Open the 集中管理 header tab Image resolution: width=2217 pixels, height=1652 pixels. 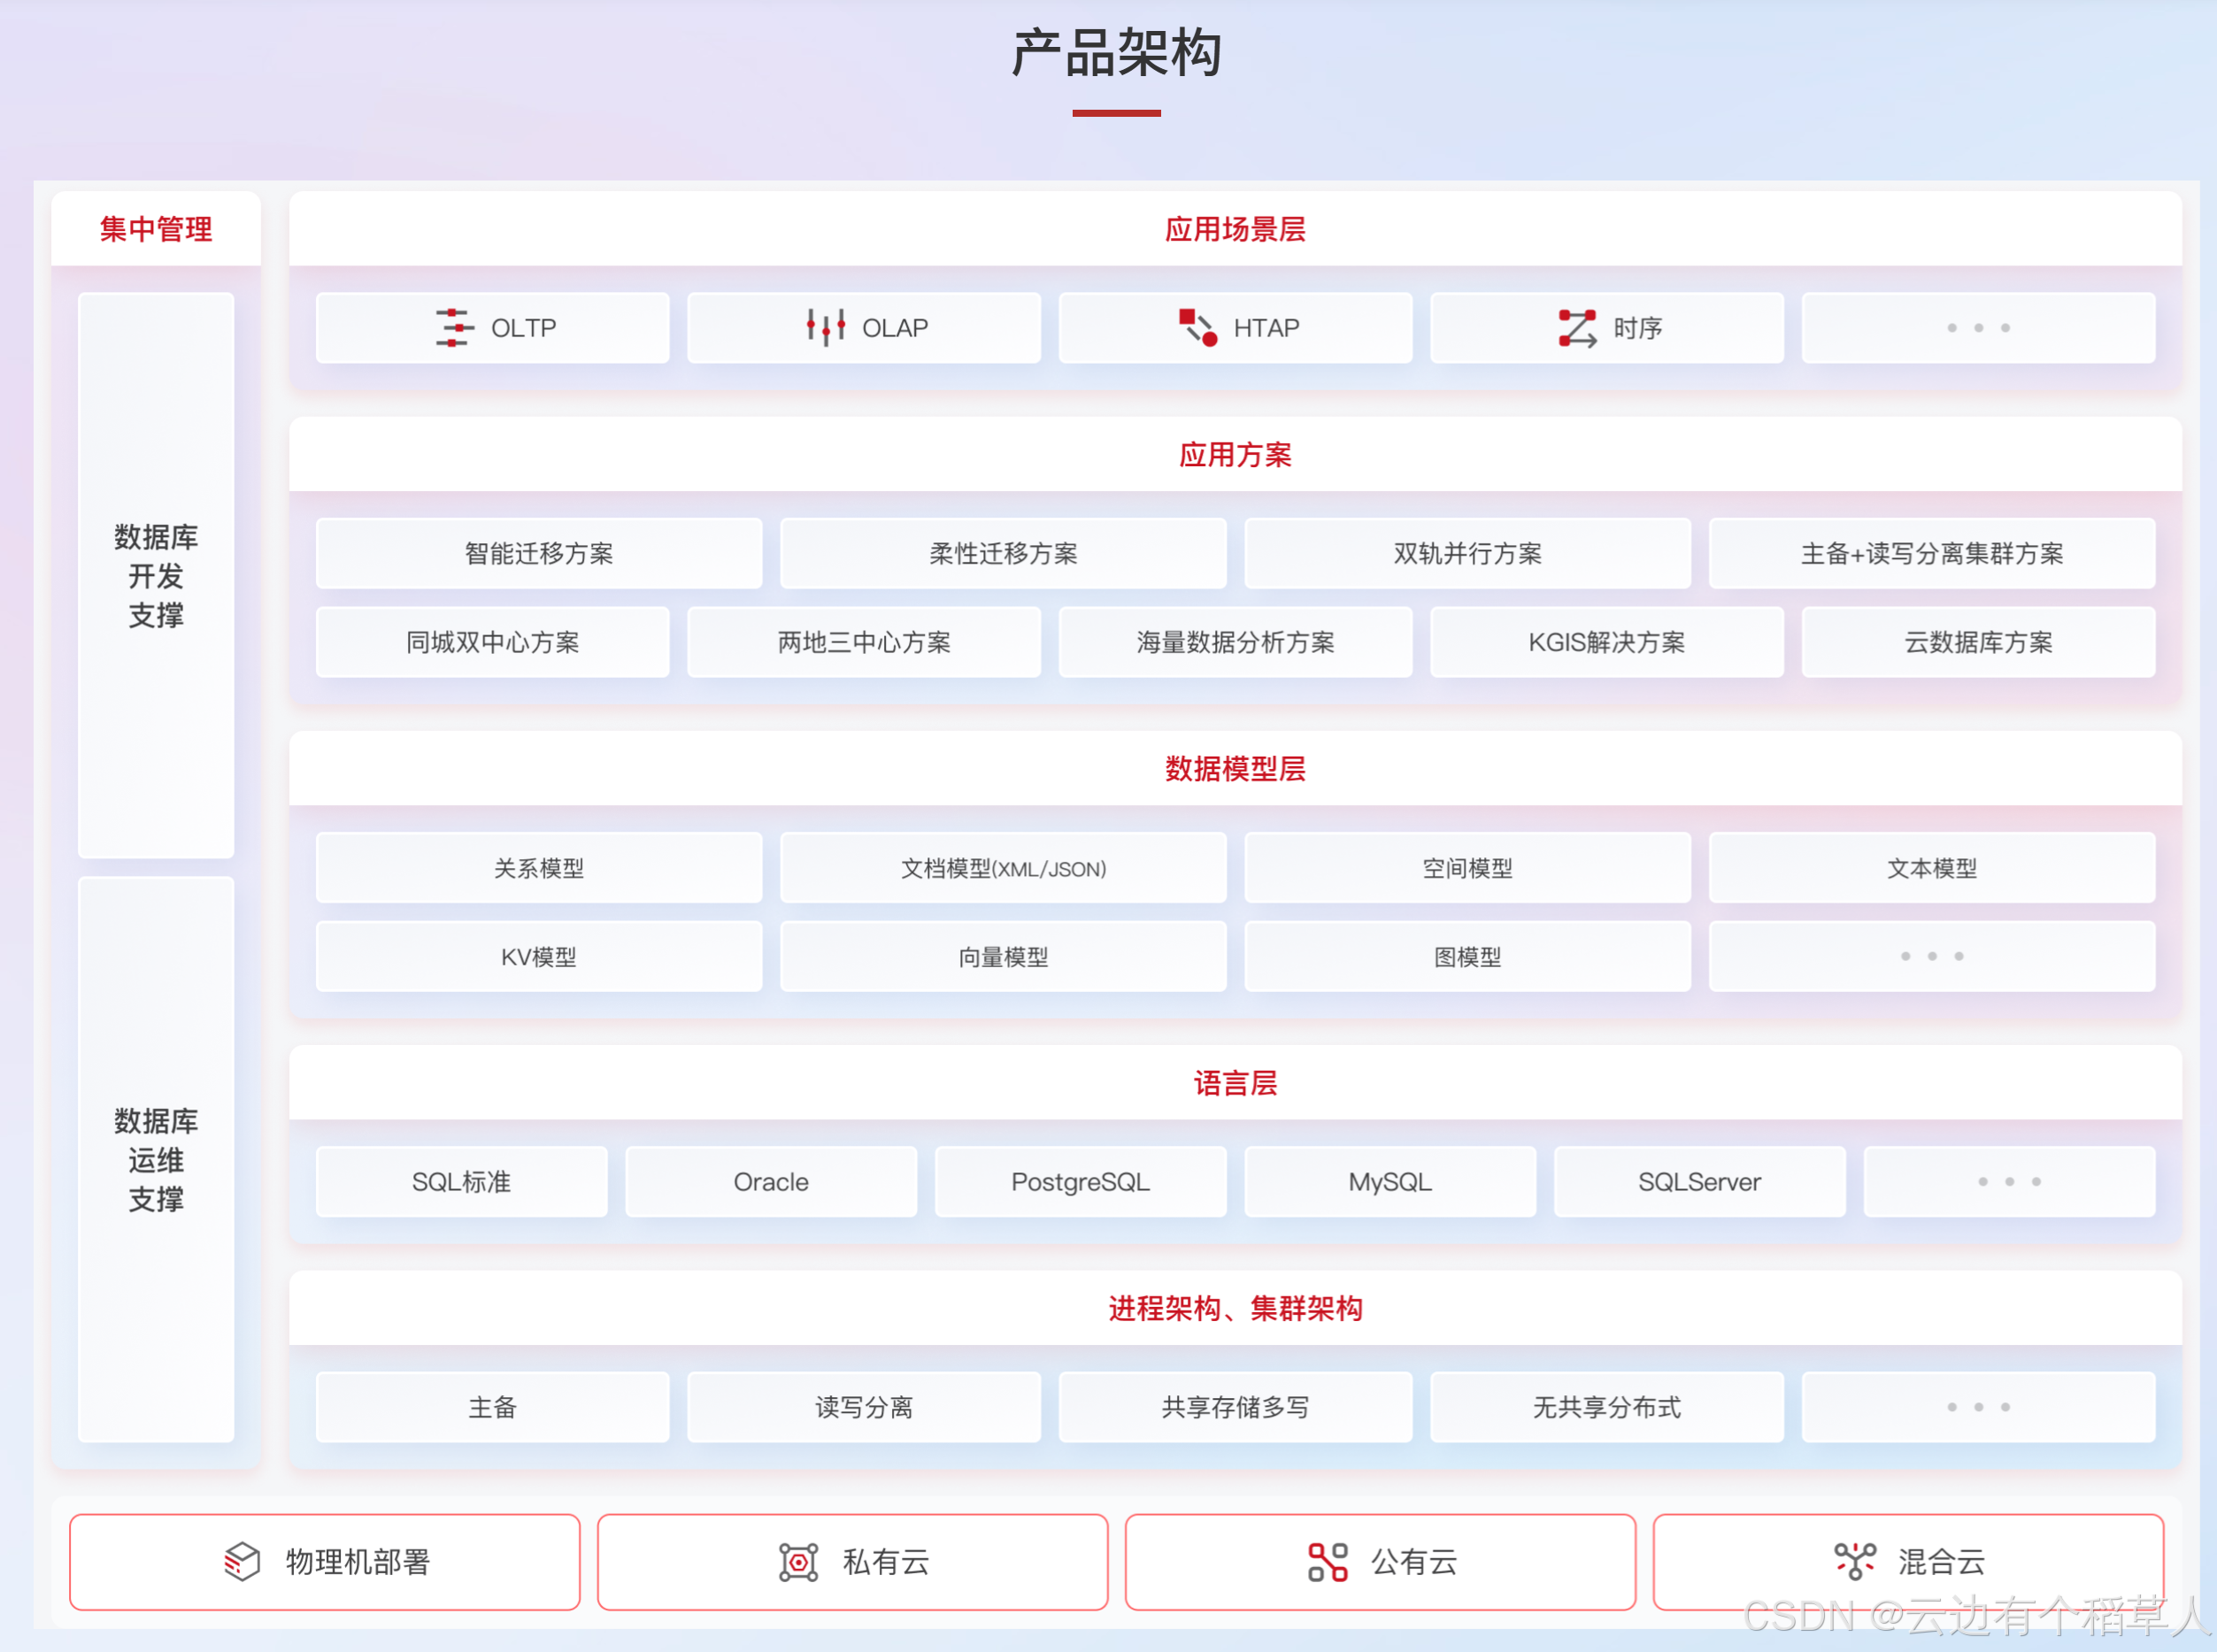(156, 229)
